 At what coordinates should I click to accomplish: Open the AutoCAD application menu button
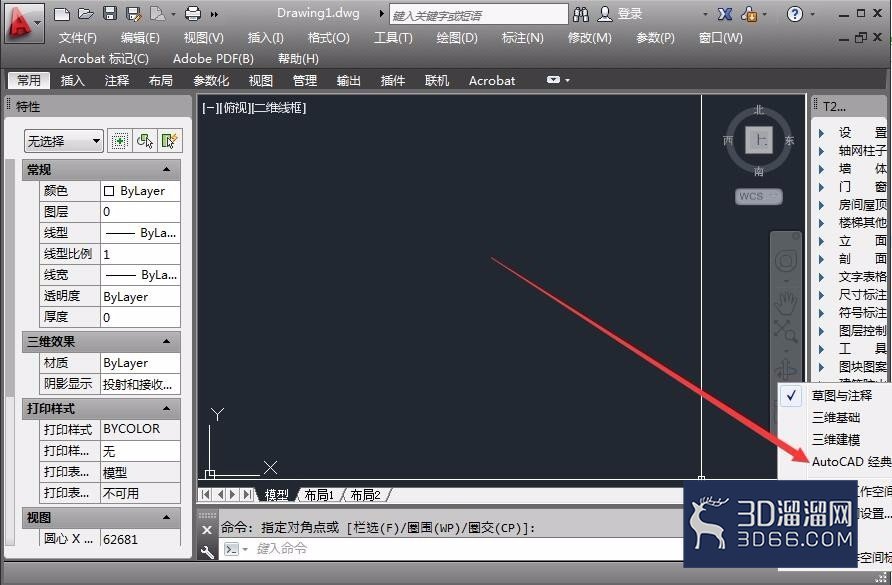[23, 23]
